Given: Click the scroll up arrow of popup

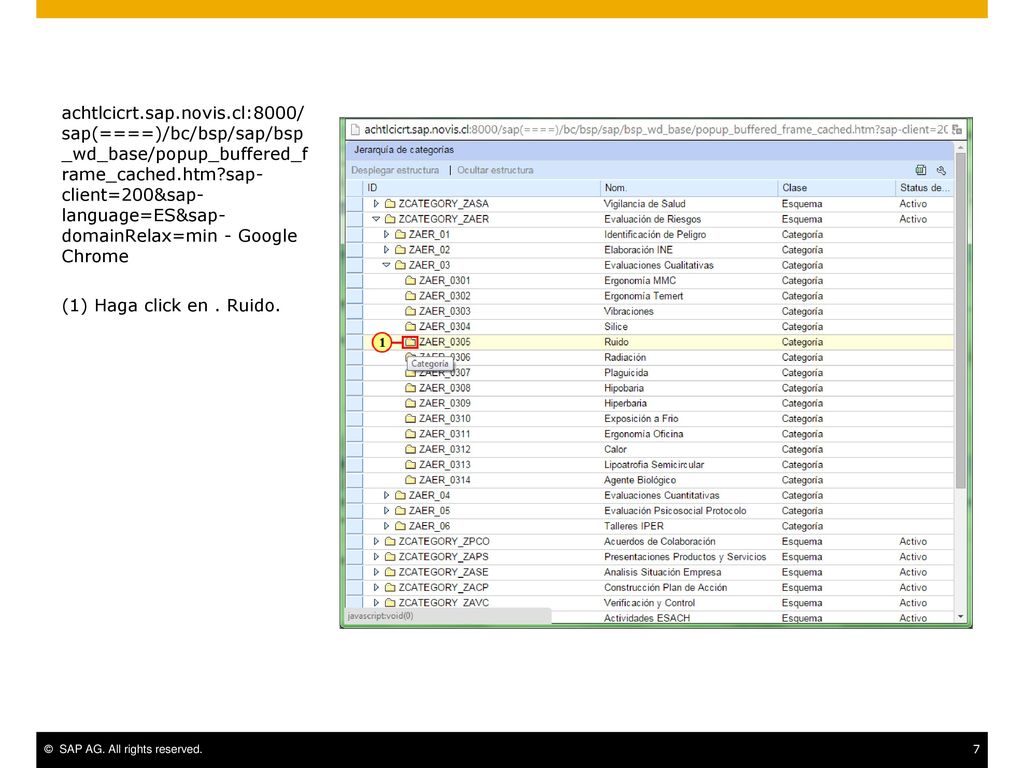Looking at the screenshot, I should 960,148.
